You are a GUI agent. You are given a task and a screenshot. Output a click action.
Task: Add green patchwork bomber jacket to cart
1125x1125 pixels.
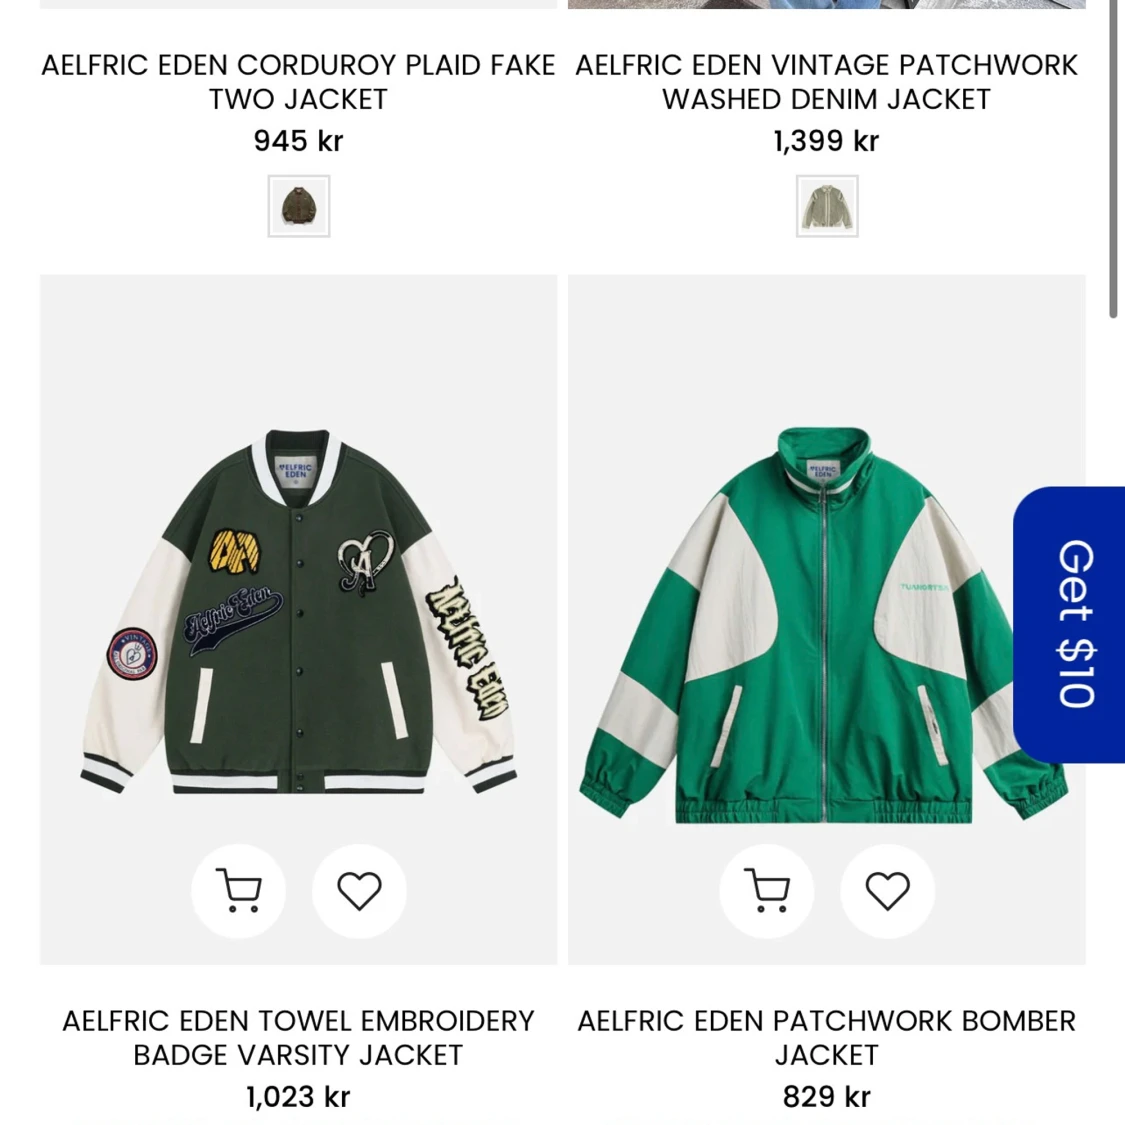pyautogui.click(x=766, y=890)
